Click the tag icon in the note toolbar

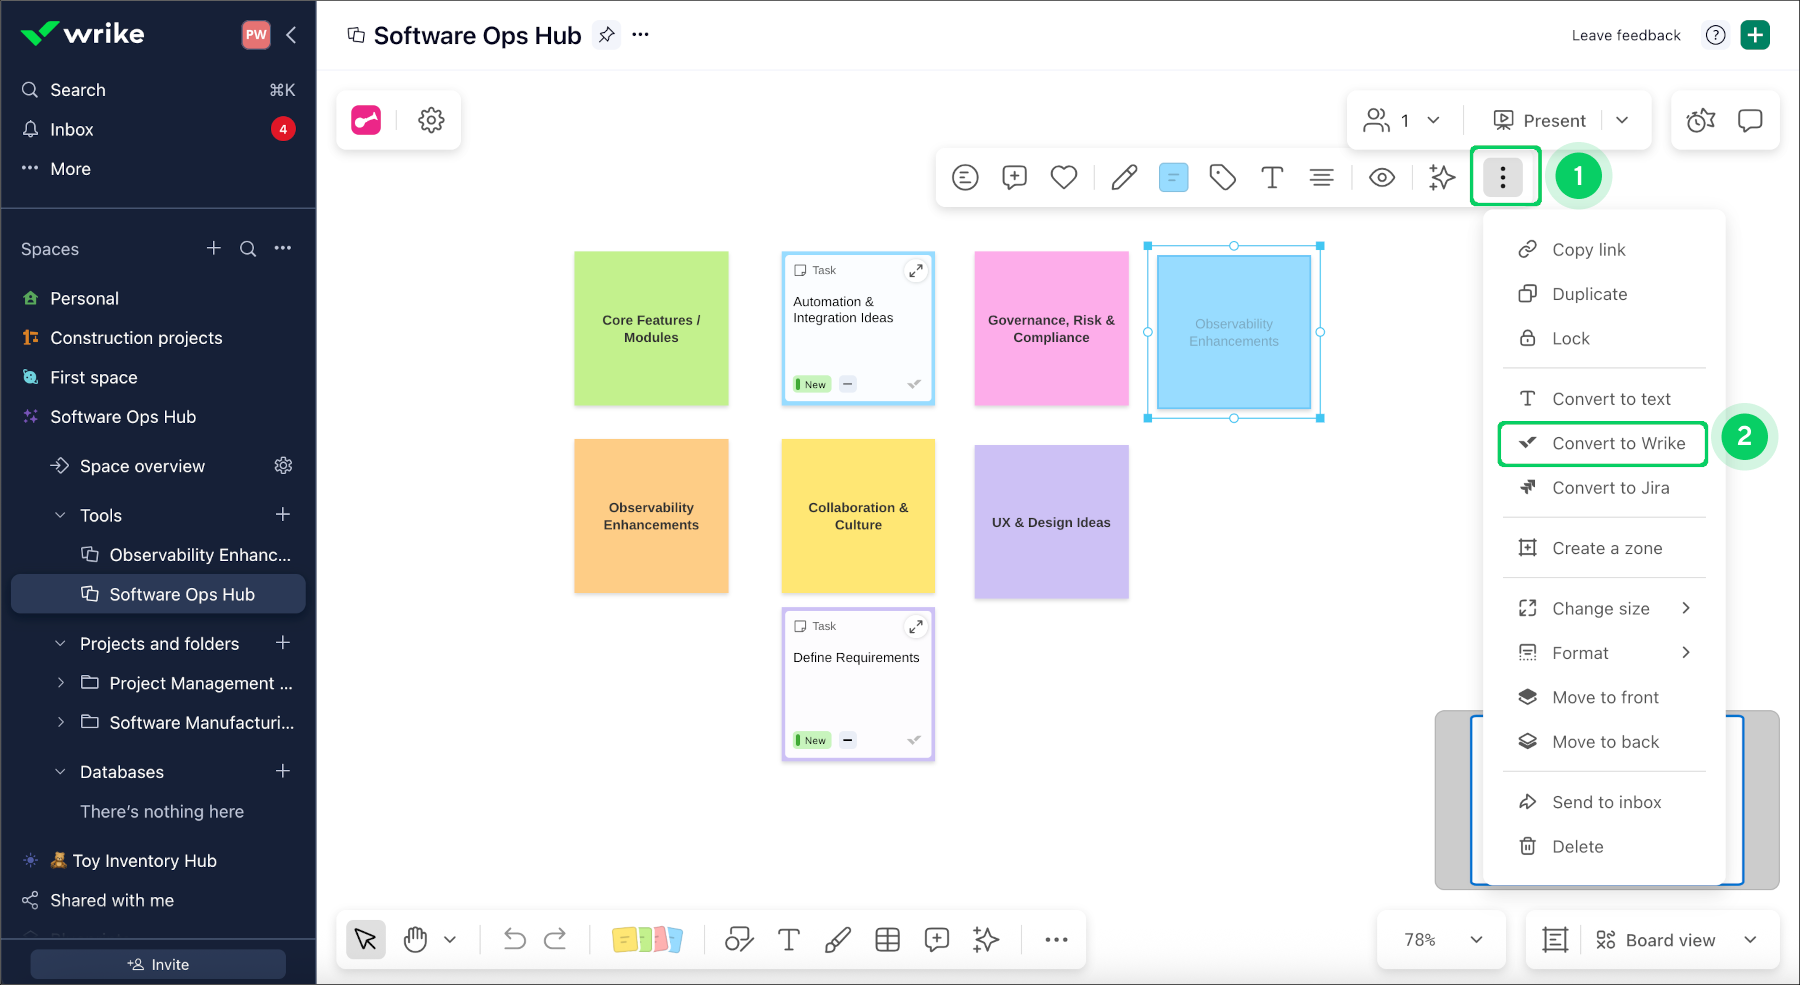coord(1222,177)
